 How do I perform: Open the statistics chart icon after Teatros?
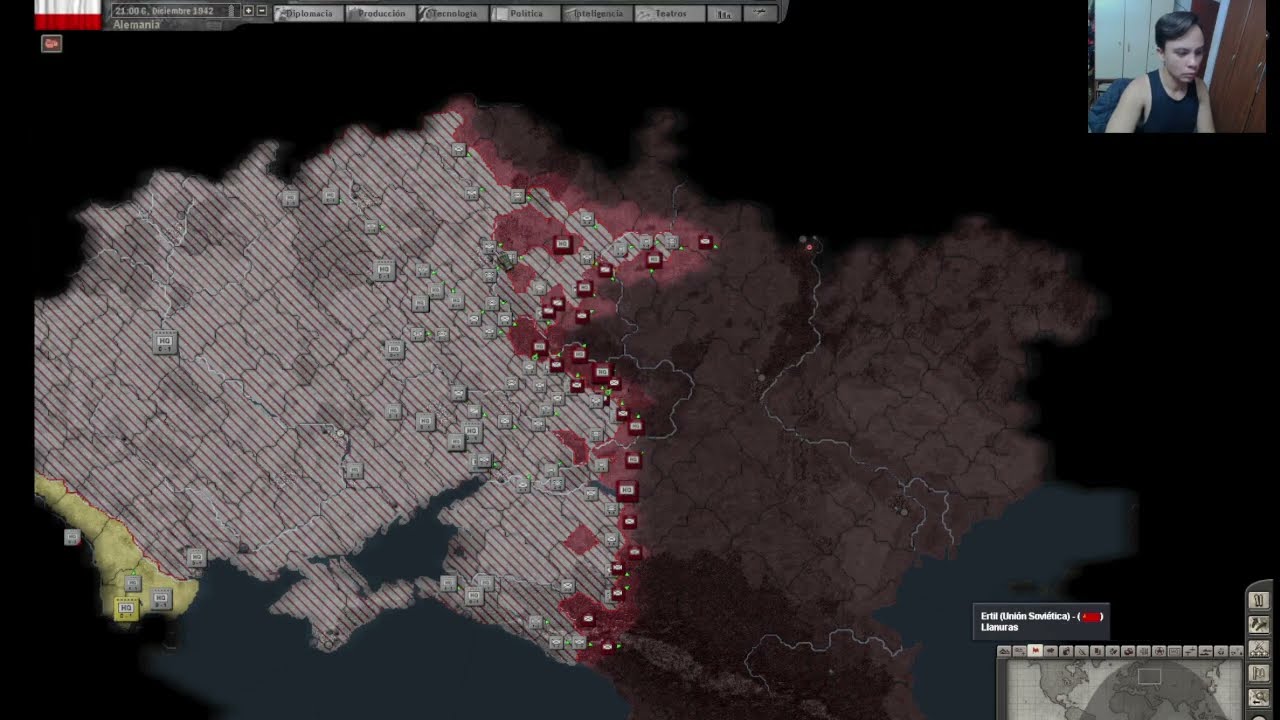click(x=725, y=13)
